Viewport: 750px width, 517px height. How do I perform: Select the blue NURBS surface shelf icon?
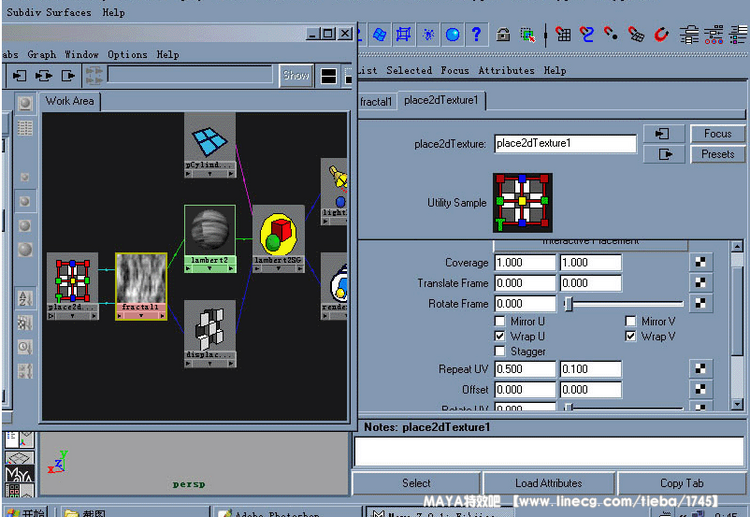(379, 34)
